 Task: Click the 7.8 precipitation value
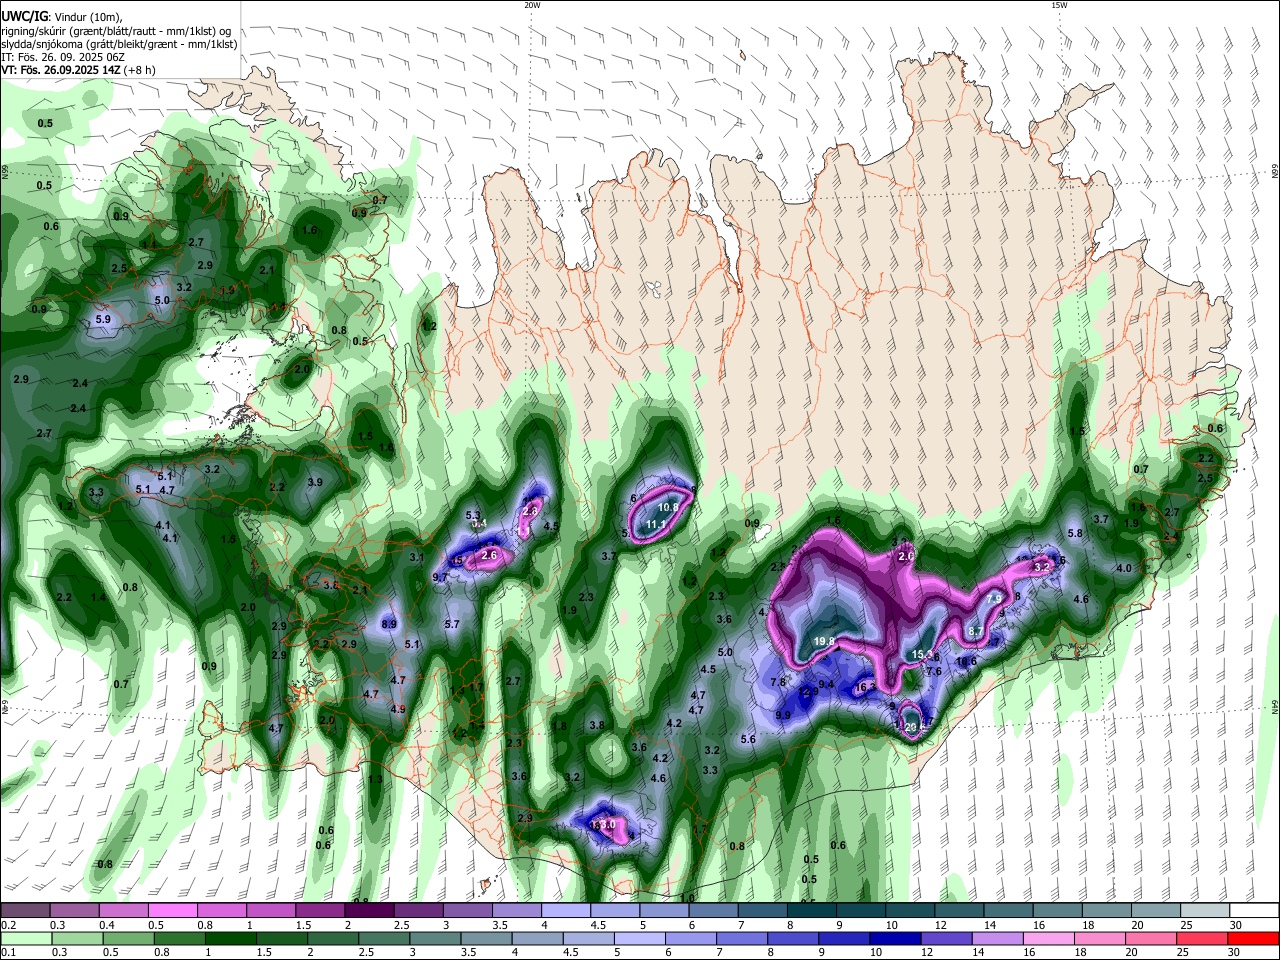779,682
